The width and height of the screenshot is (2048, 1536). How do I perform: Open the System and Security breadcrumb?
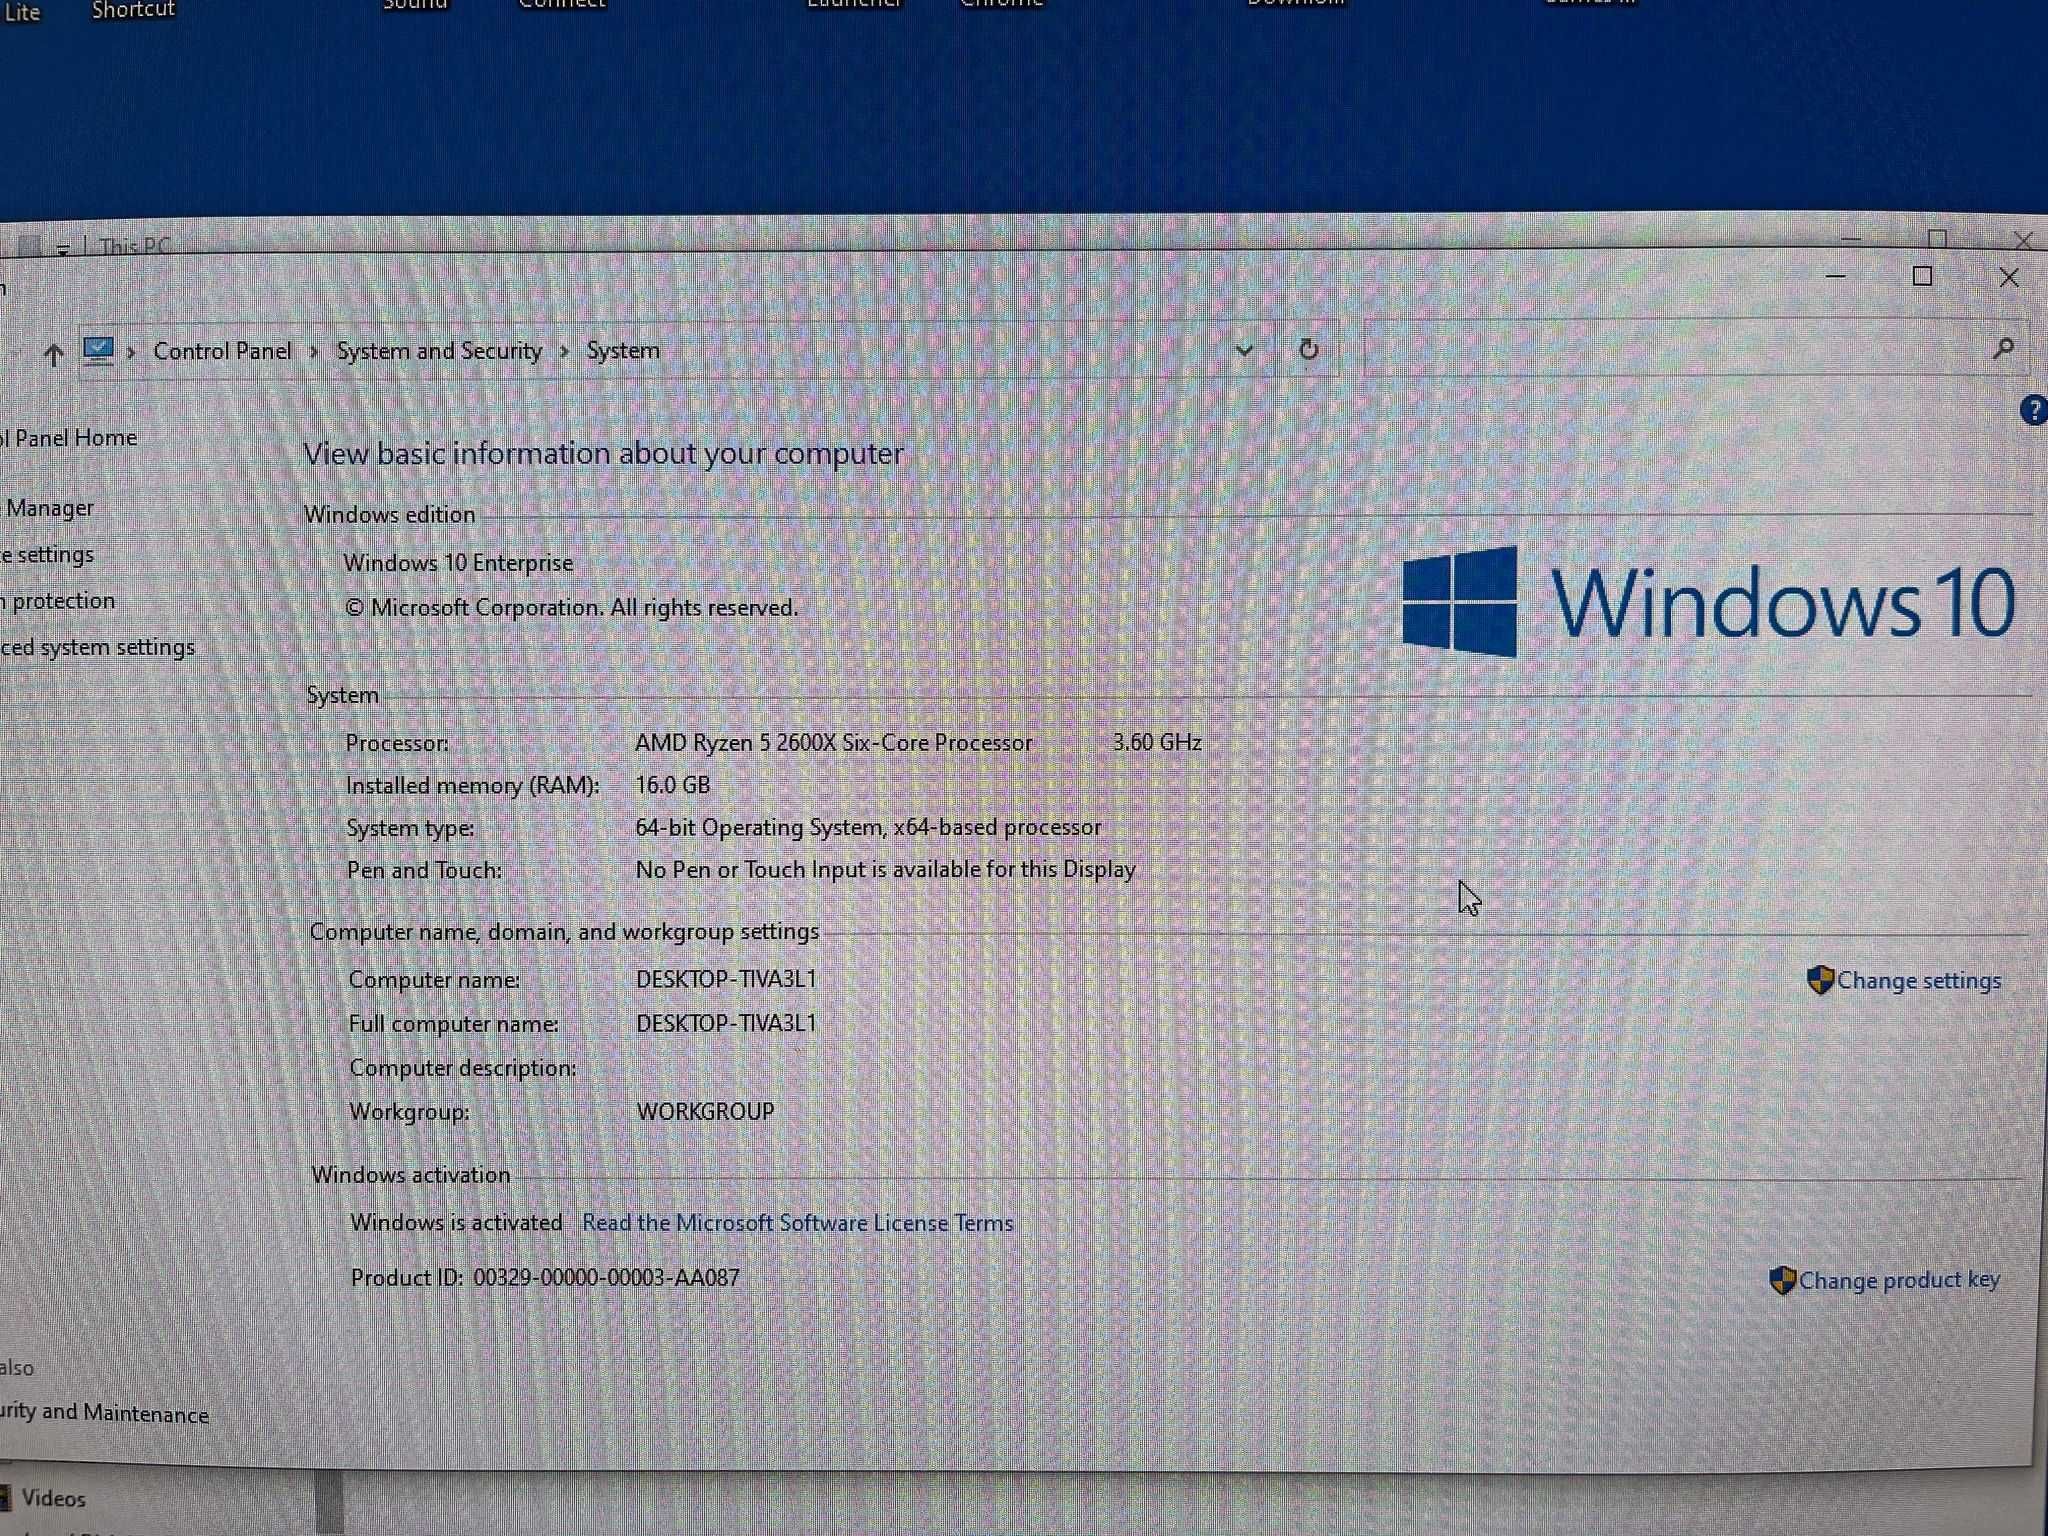[439, 351]
